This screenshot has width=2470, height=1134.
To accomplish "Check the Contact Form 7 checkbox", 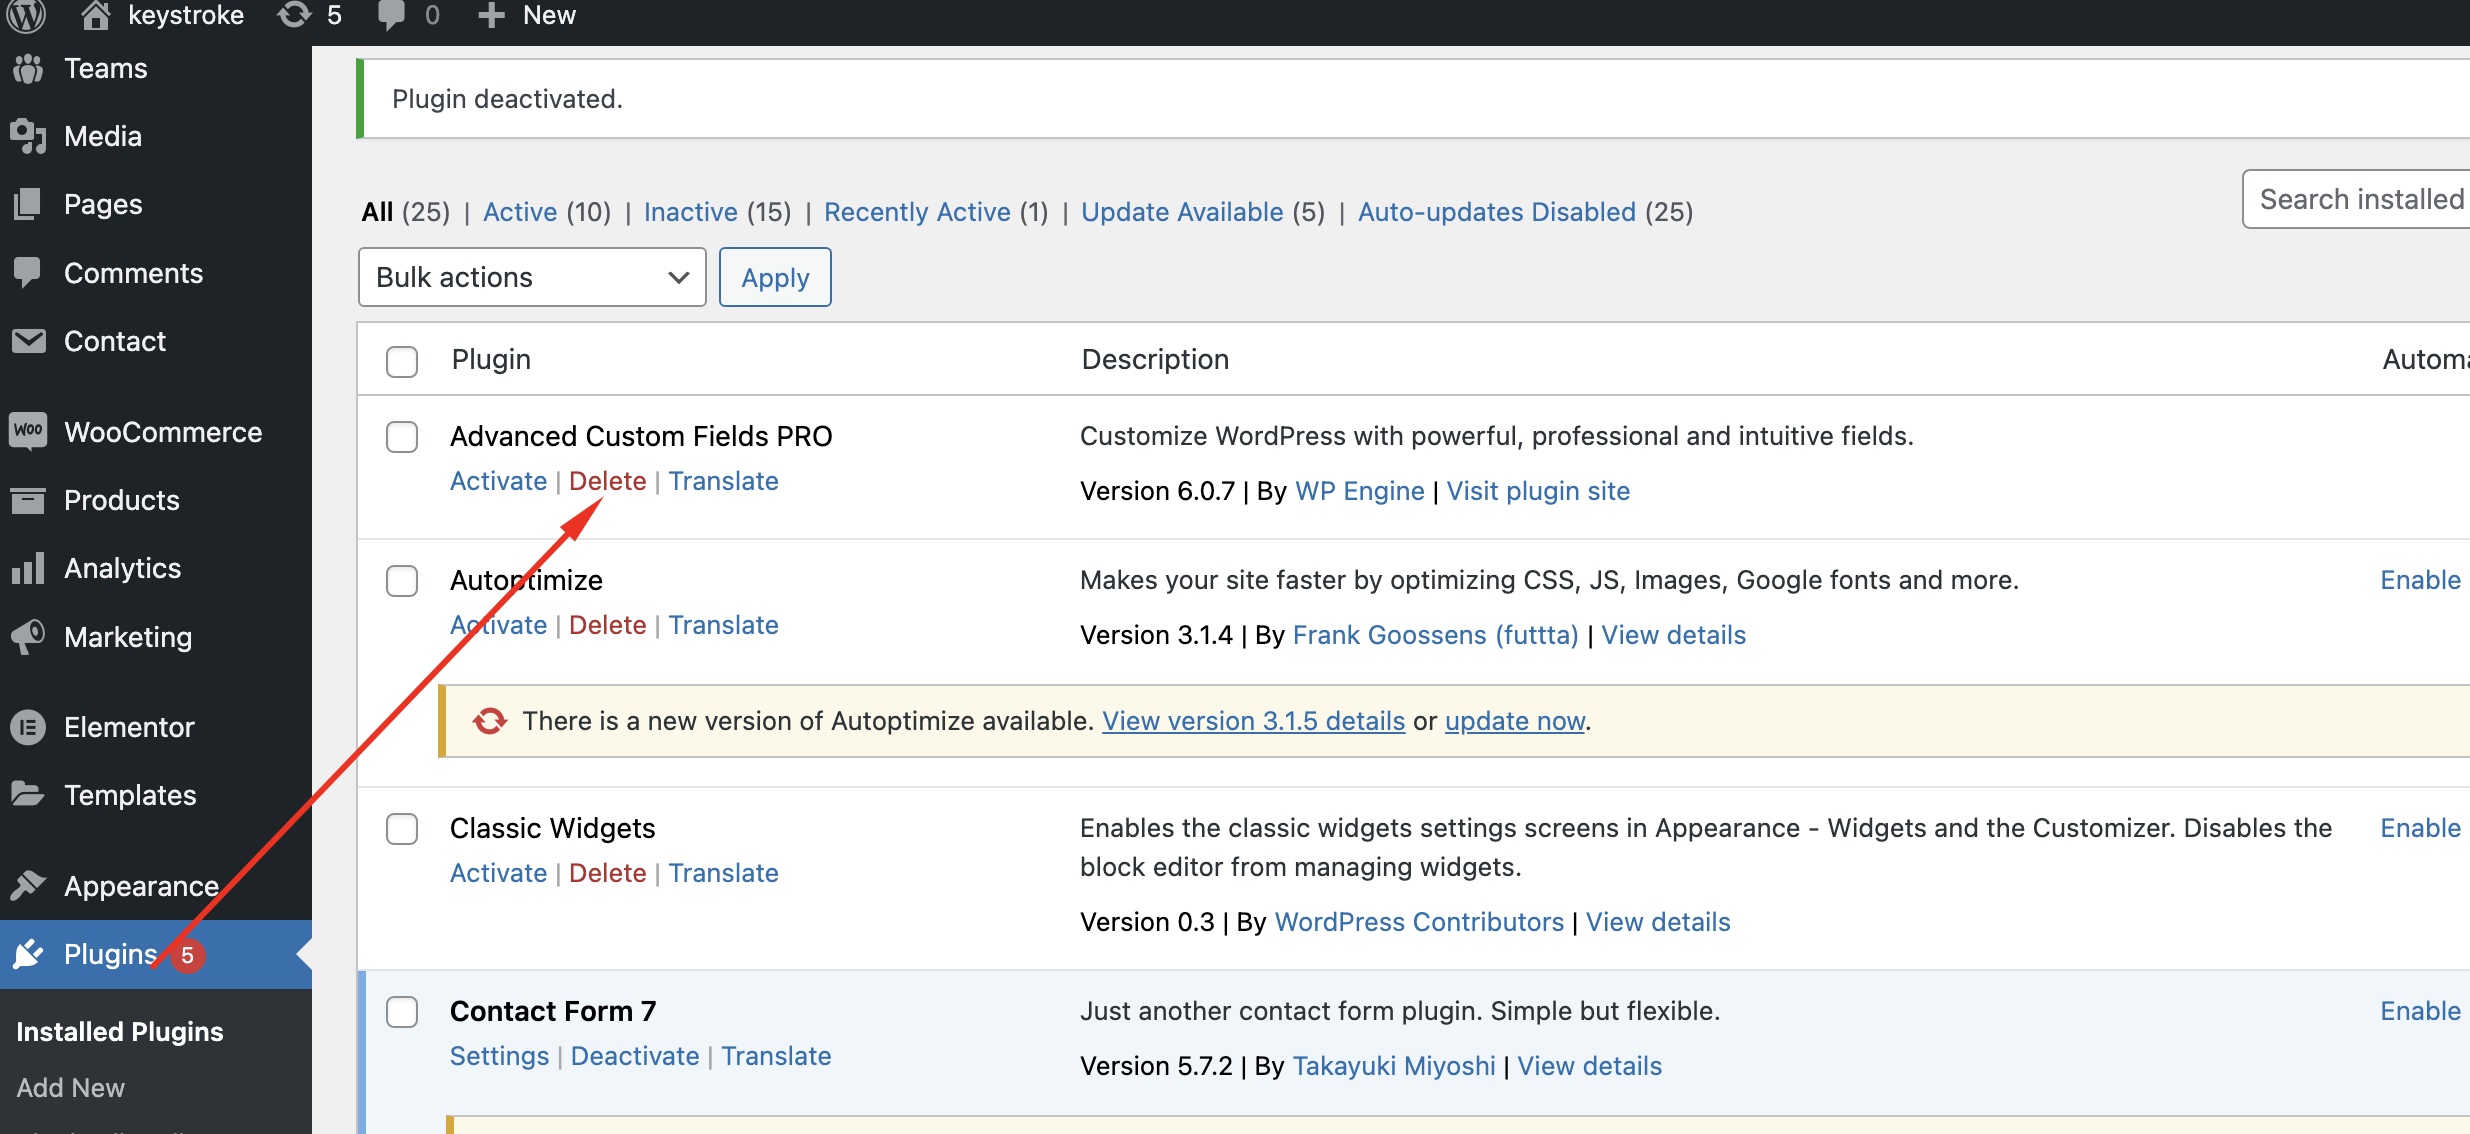I will pyautogui.click(x=402, y=1012).
